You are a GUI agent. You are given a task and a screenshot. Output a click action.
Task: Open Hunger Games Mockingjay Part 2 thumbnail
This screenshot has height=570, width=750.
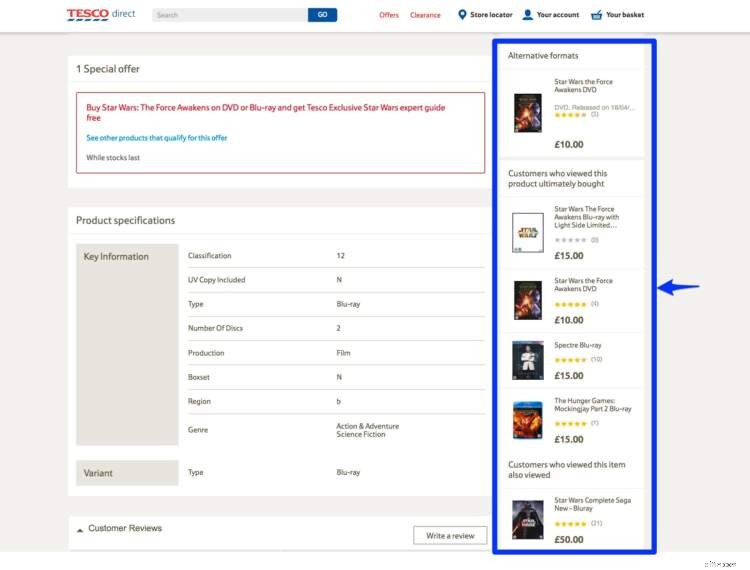(528, 420)
